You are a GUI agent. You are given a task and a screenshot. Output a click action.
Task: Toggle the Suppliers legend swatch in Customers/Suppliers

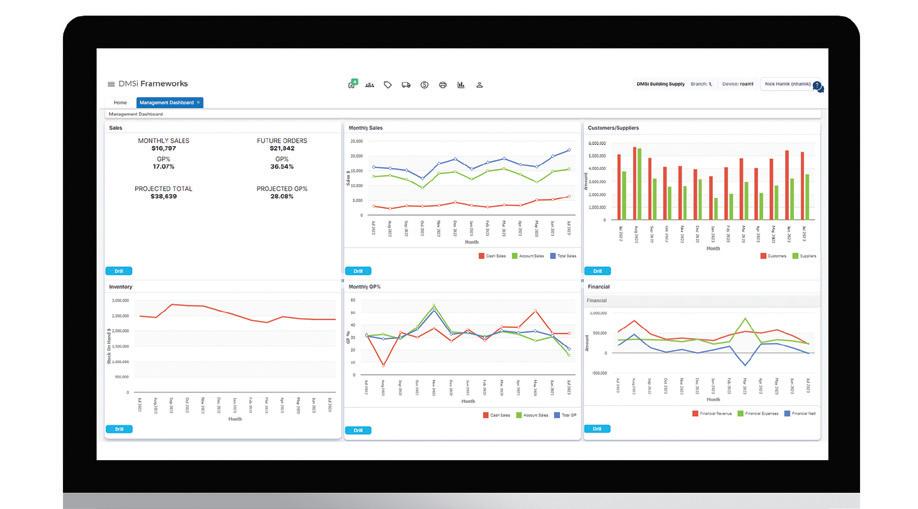coord(795,256)
